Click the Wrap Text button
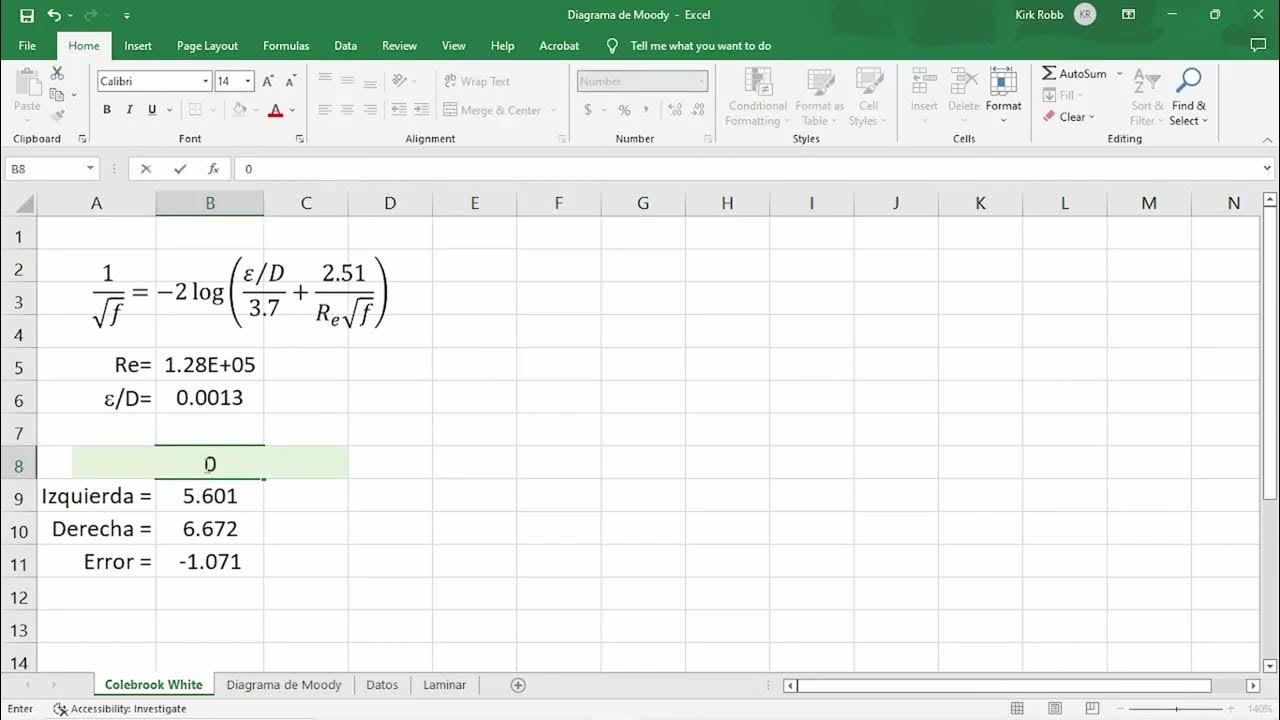 [x=477, y=81]
